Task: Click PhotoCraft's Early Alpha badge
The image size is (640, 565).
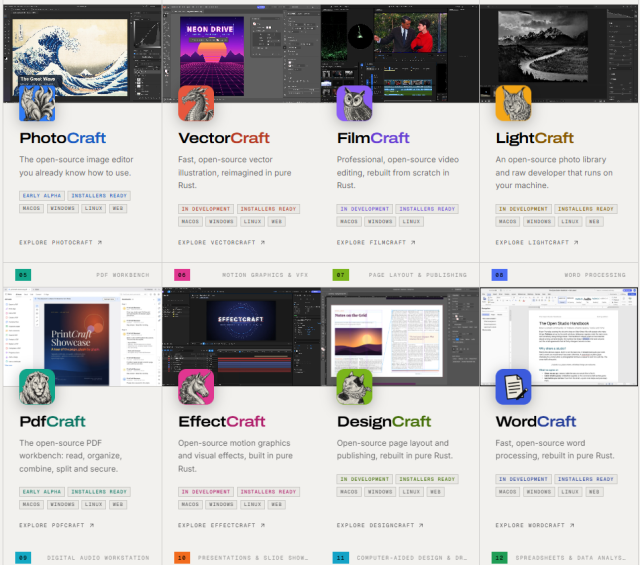Action: pos(42,196)
